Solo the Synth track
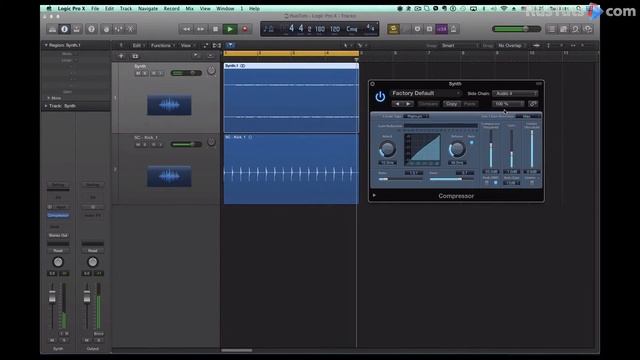Image resolution: width=640 pixels, height=360 pixels. [x=145, y=73]
